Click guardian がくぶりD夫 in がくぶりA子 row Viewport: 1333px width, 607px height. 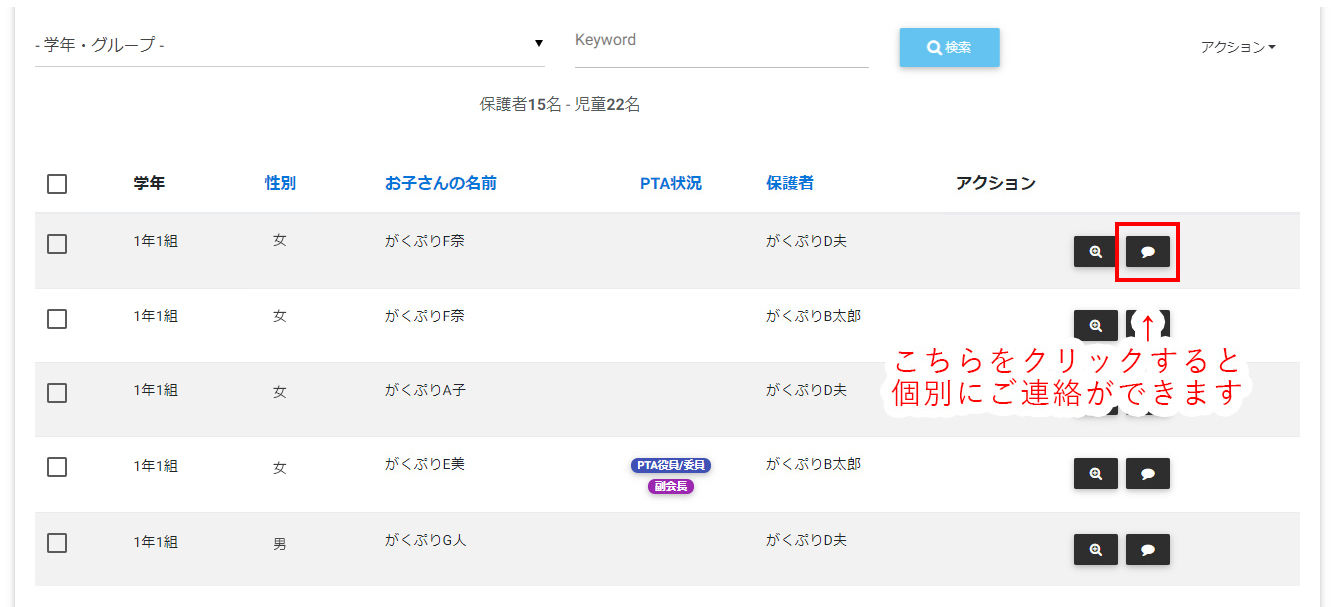[806, 390]
